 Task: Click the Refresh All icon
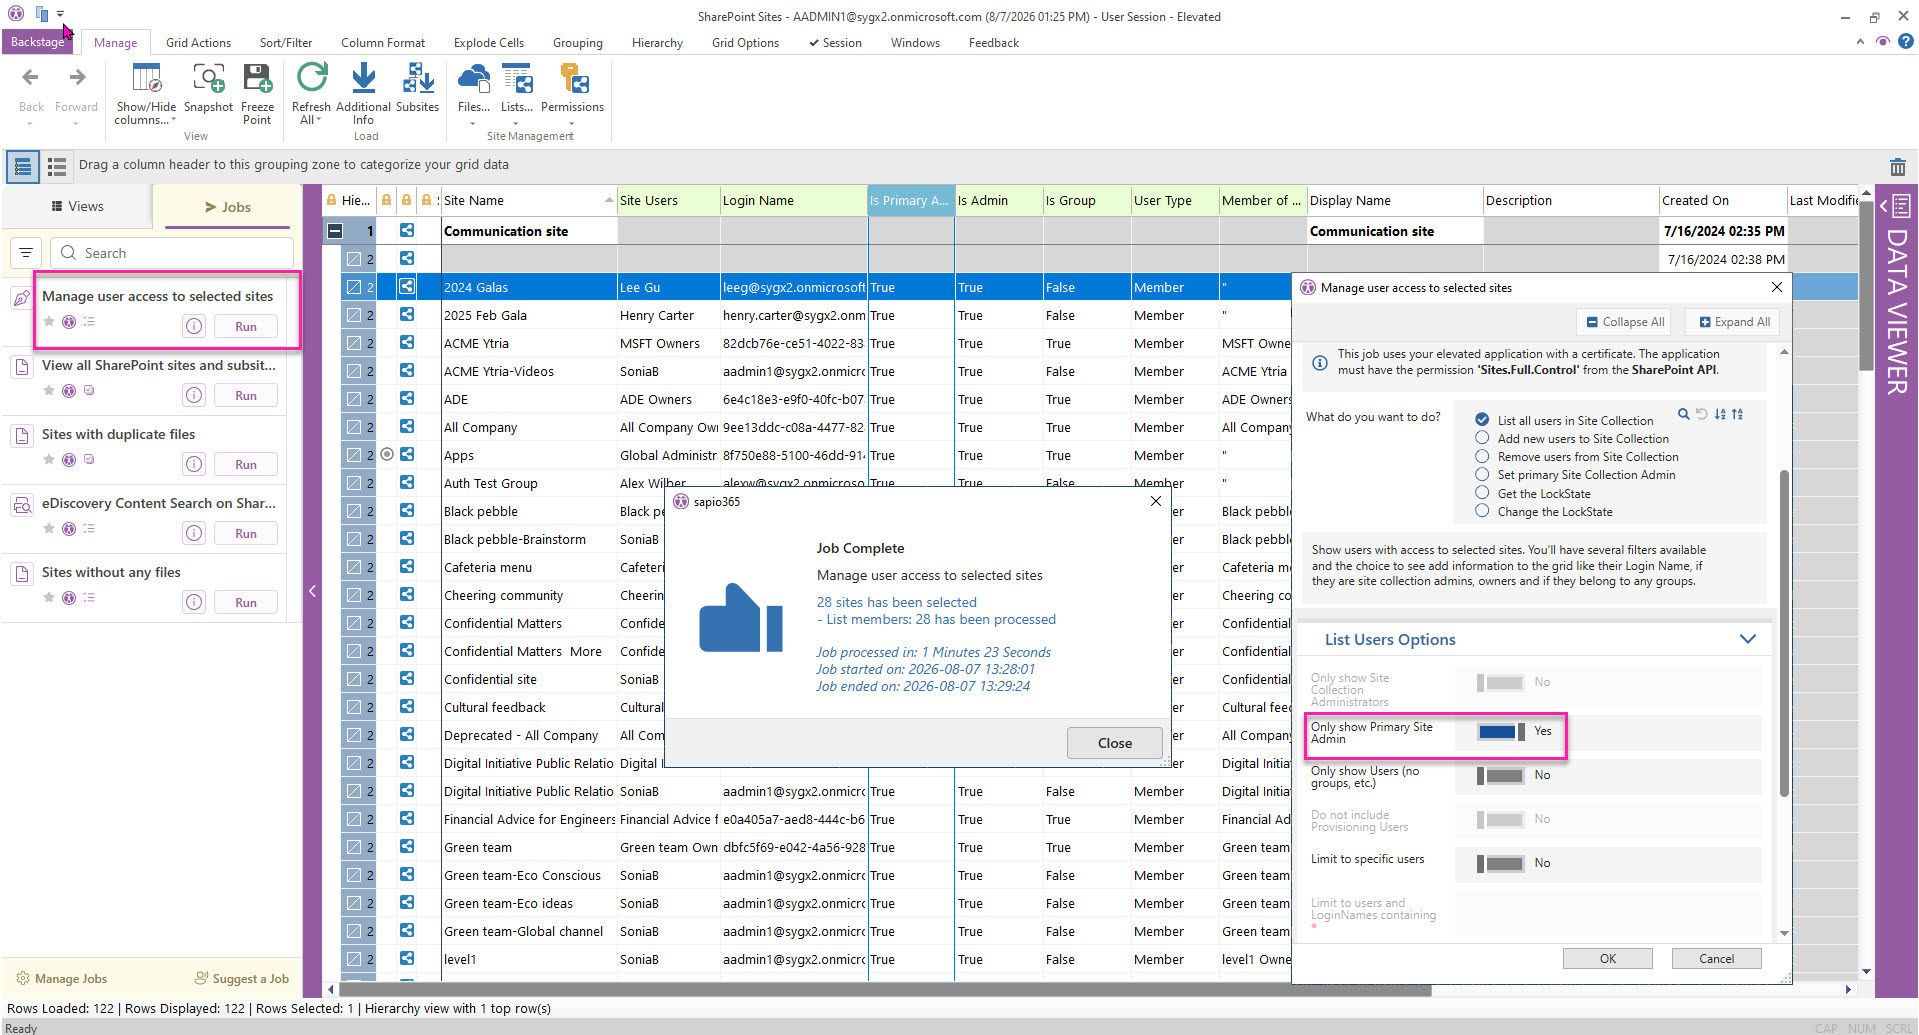pyautogui.click(x=311, y=78)
